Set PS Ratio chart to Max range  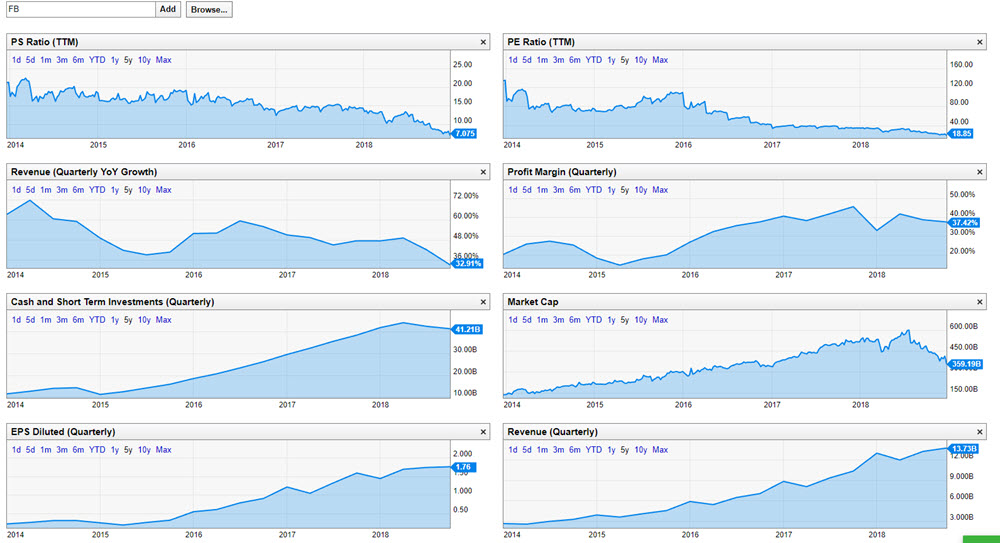click(163, 60)
